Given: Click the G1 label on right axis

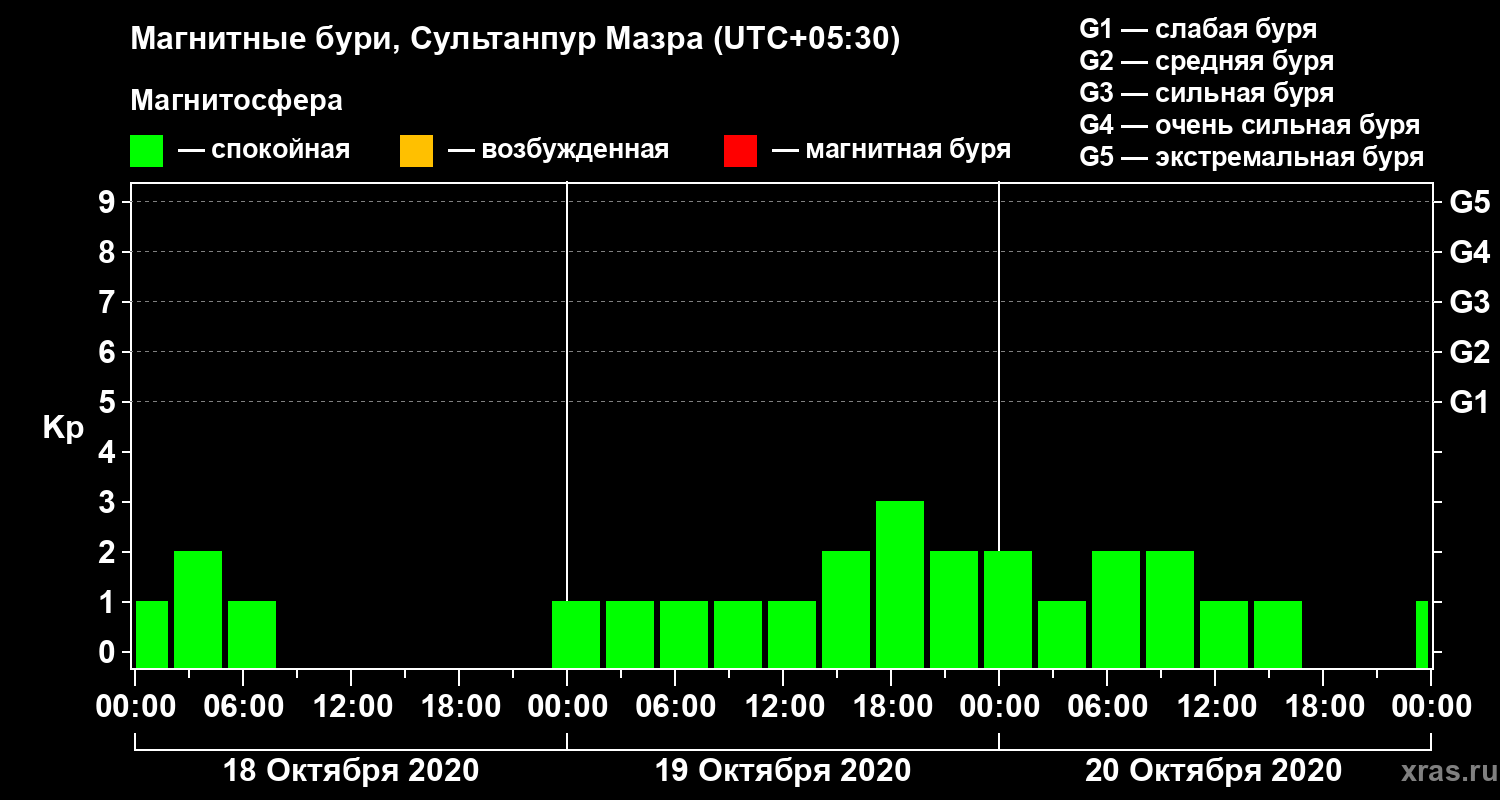Looking at the screenshot, I should [x=1469, y=403].
